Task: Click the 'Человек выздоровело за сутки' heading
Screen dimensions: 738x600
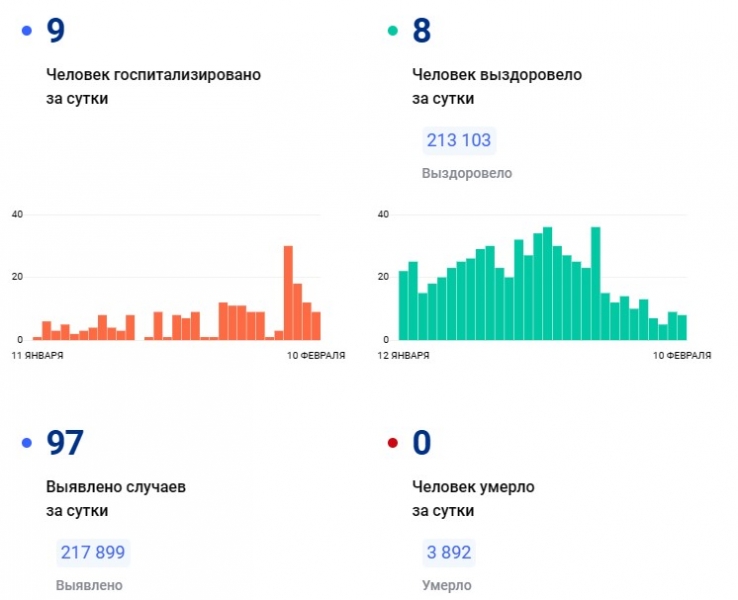Action: [496, 87]
